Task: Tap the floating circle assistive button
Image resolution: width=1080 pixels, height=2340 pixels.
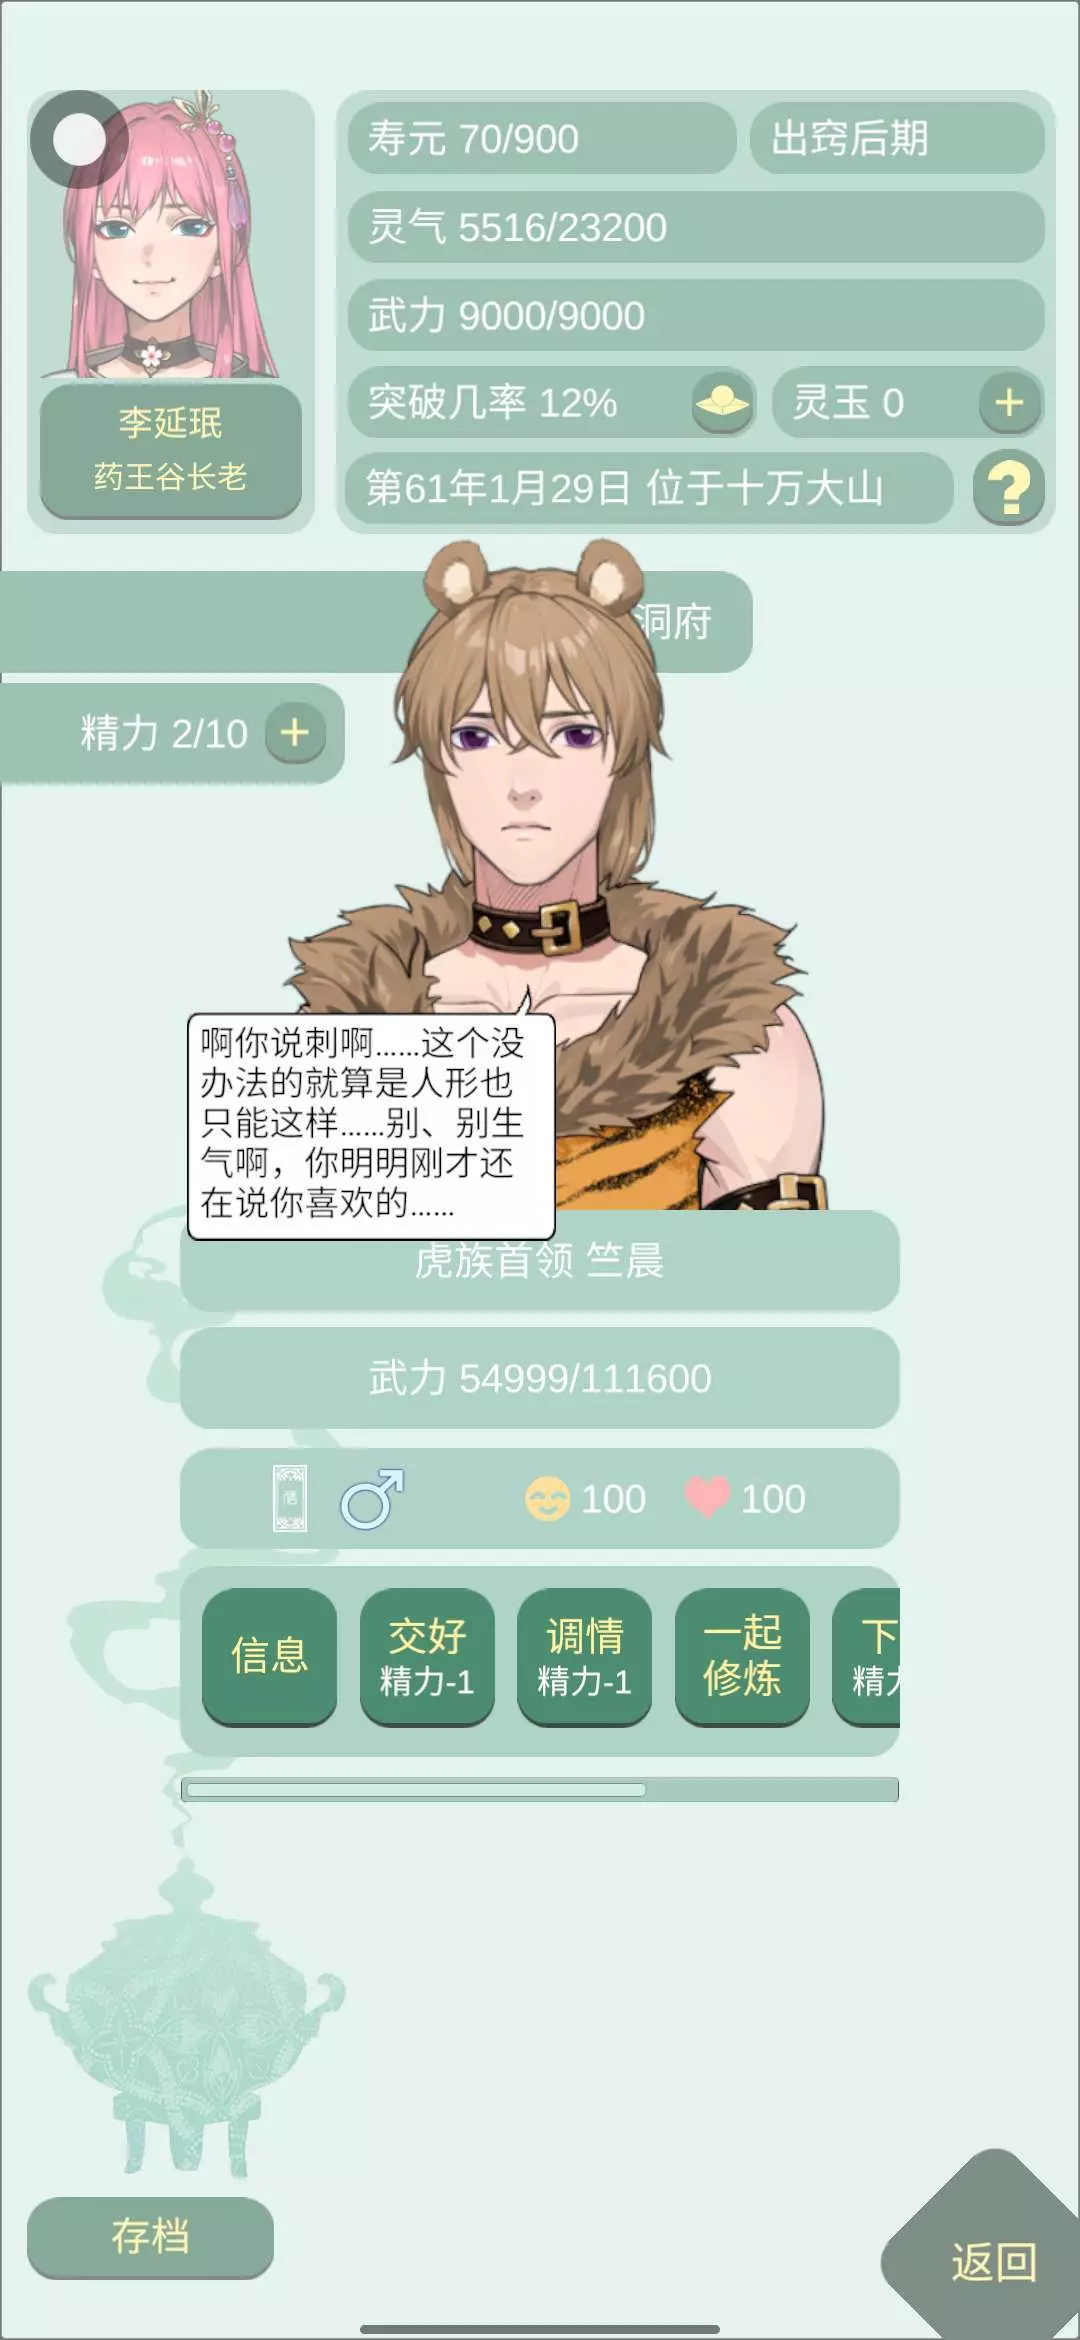Action: tap(79, 140)
